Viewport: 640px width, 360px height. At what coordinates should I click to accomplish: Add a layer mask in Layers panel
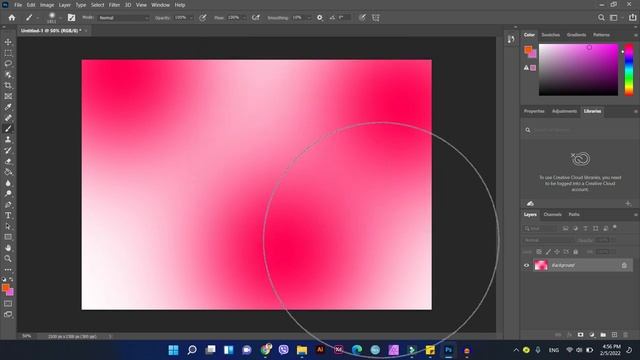pos(580,335)
